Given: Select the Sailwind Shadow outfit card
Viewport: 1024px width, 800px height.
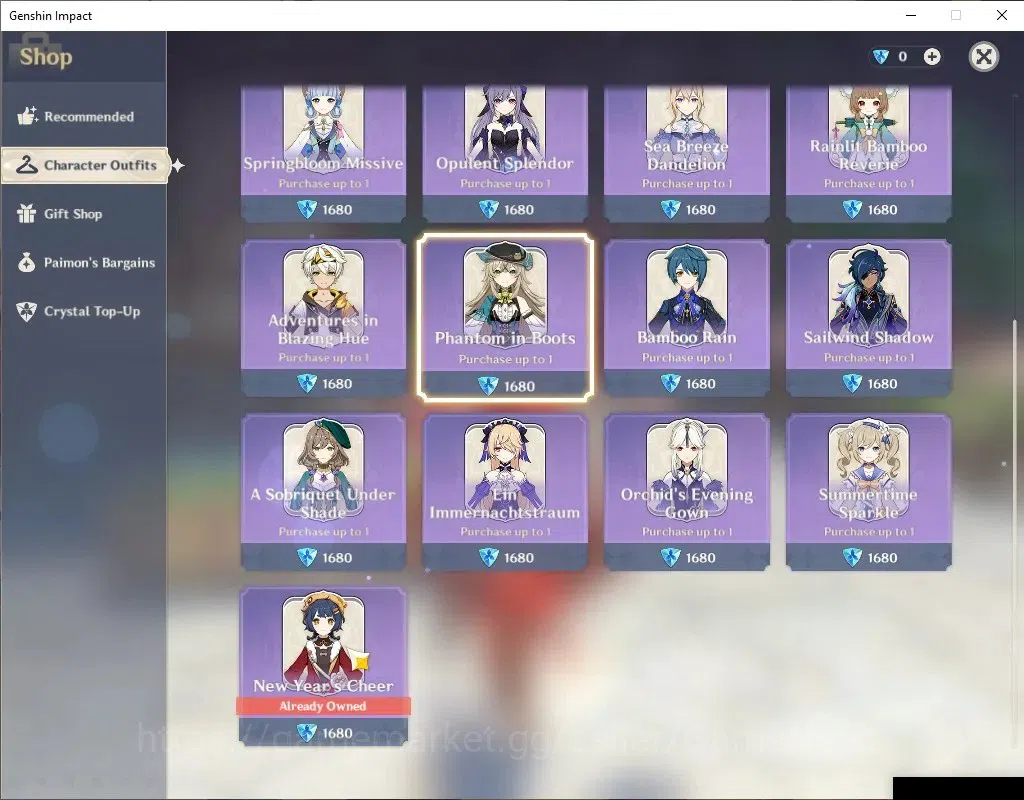Looking at the screenshot, I should [x=869, y=318].
